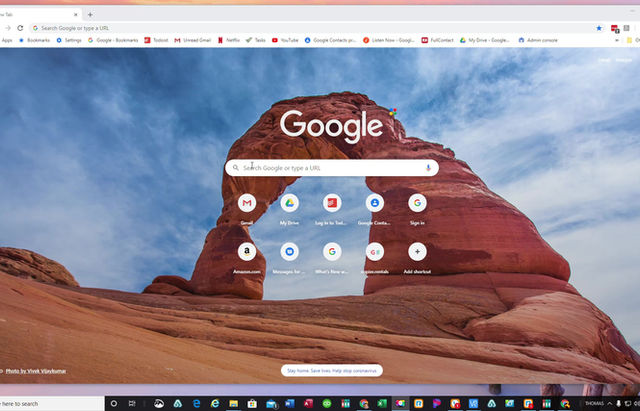Close the New Tab tab
640x411 pixels.
[76, 15]
